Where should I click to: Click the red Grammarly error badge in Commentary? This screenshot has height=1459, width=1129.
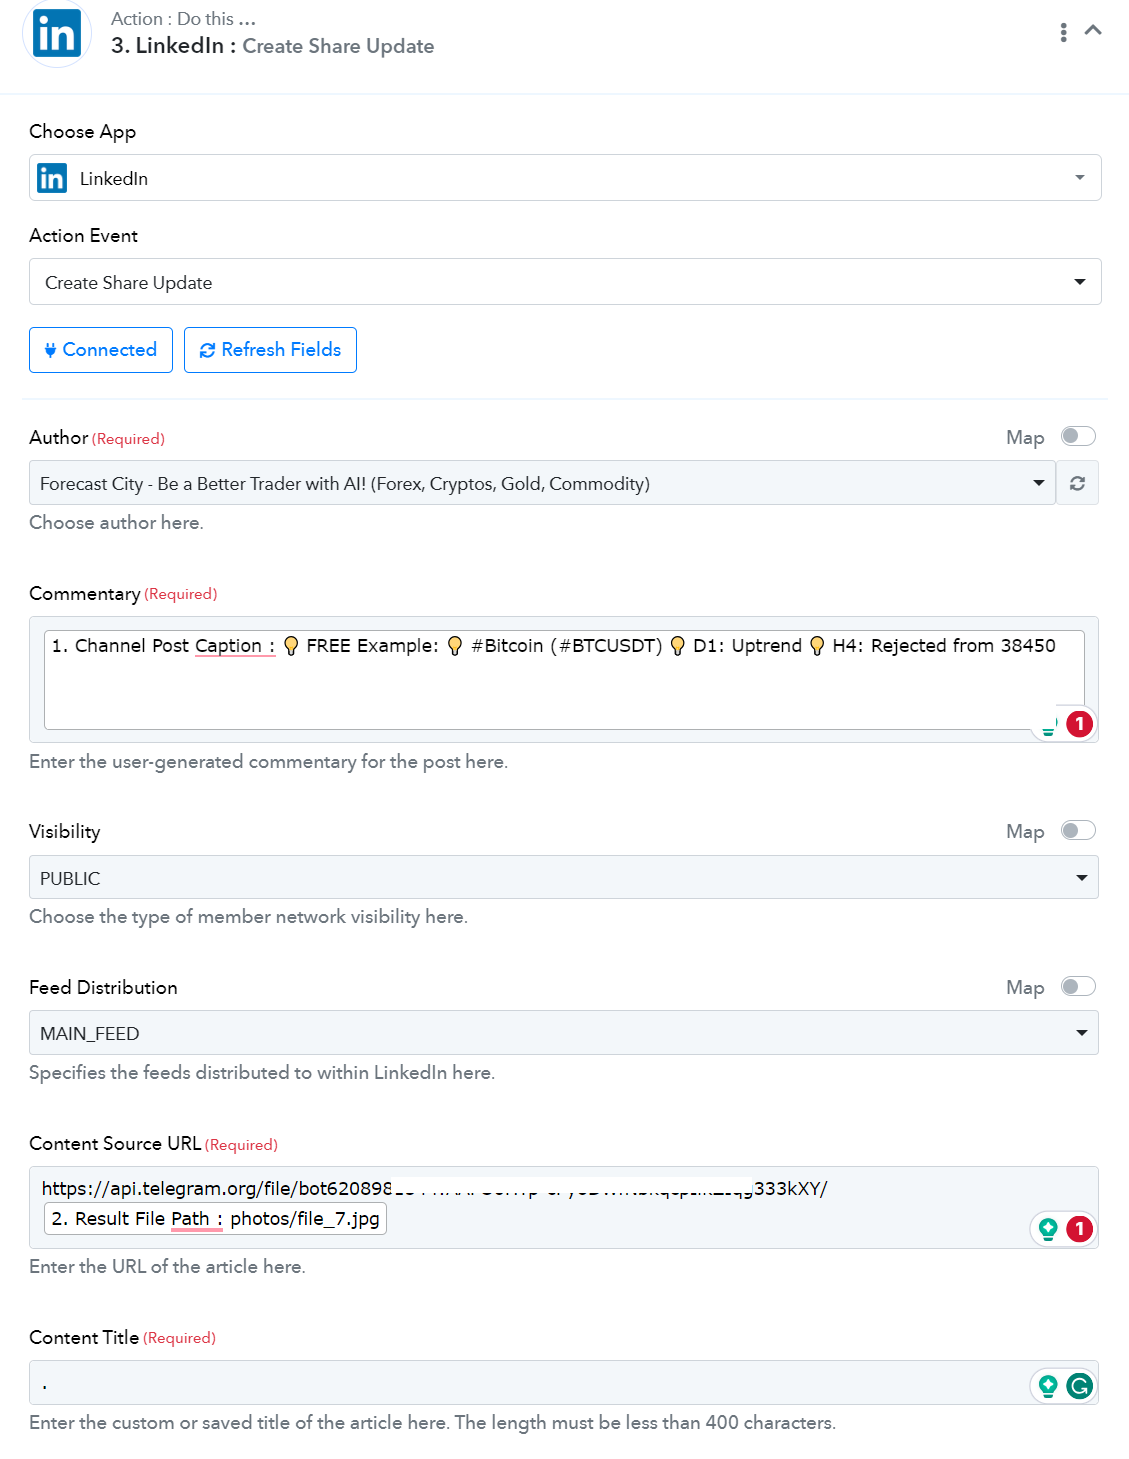pyautogui.click(x=1079, y=723)
